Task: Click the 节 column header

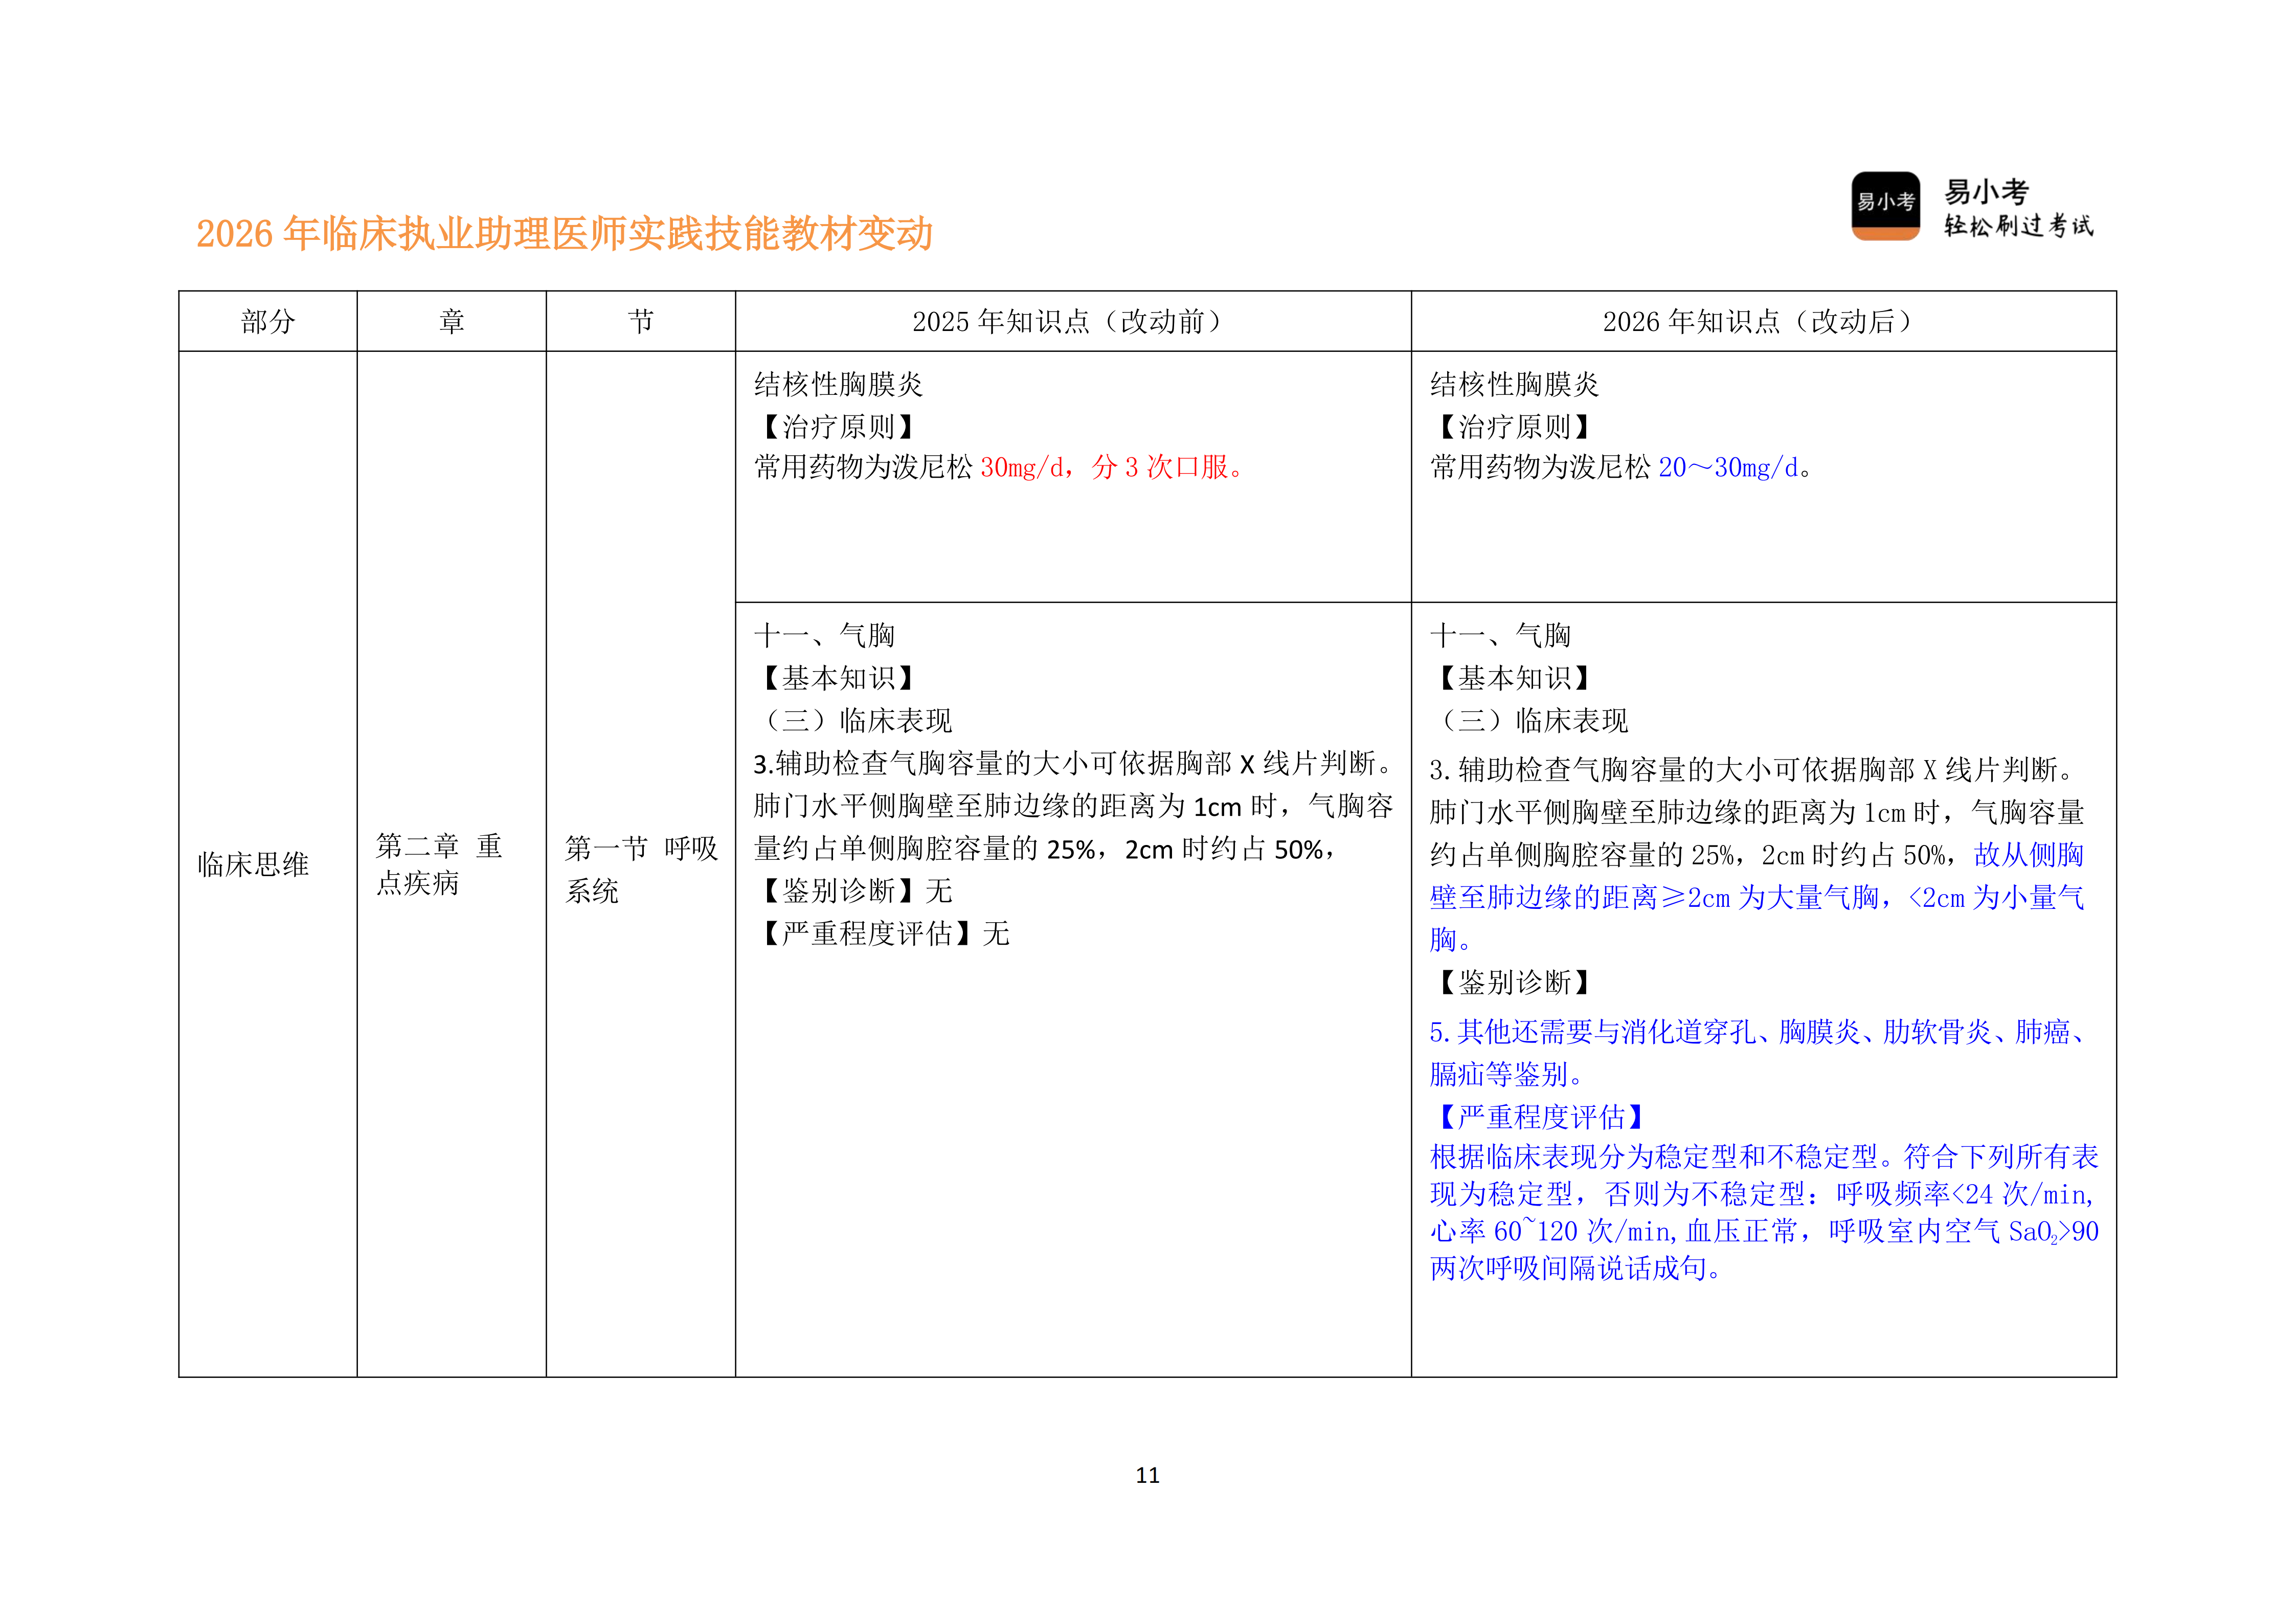Action: [641, 321]
